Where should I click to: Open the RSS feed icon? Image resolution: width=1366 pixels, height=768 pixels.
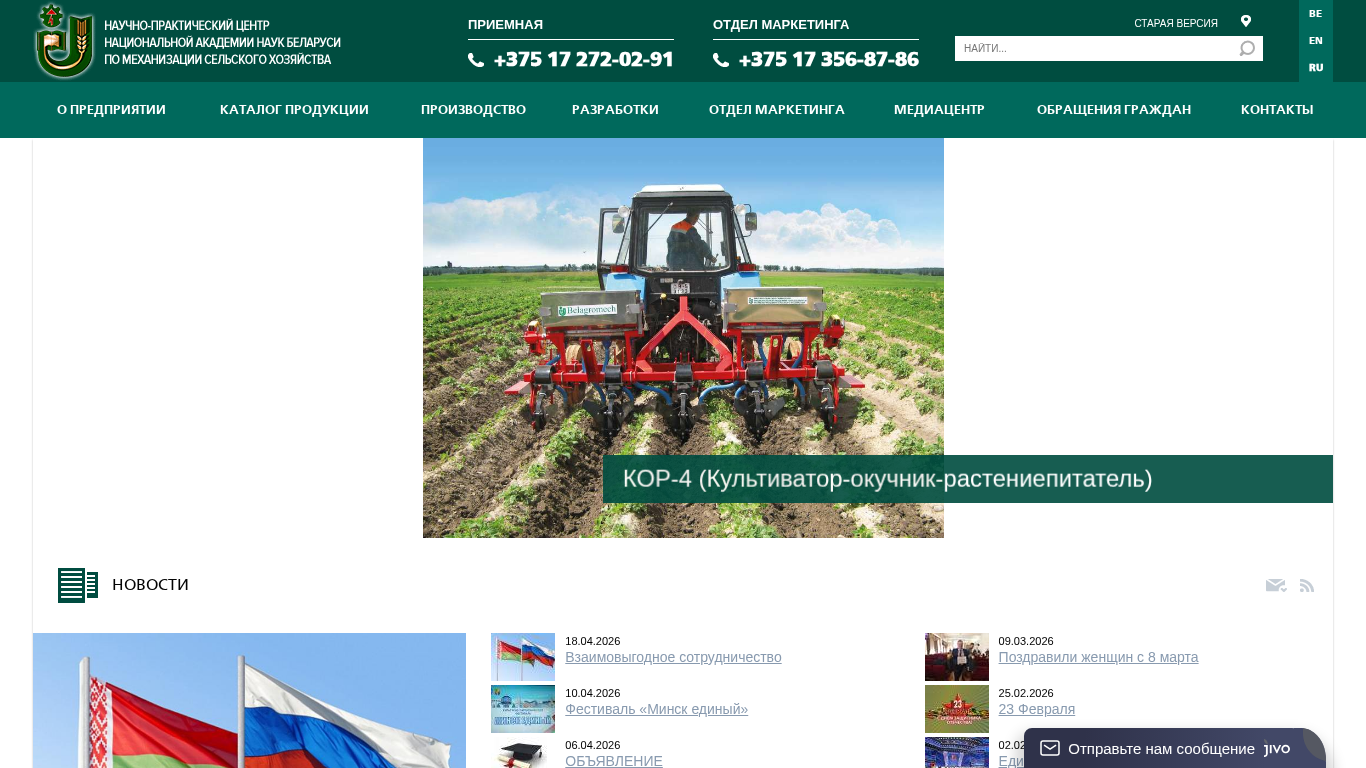point(1307,585)
